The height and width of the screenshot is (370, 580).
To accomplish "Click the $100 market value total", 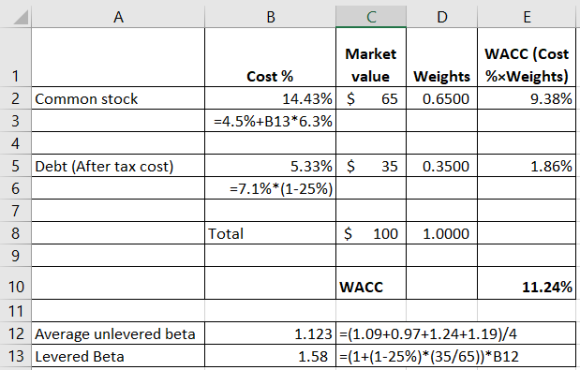I will 371,233.
